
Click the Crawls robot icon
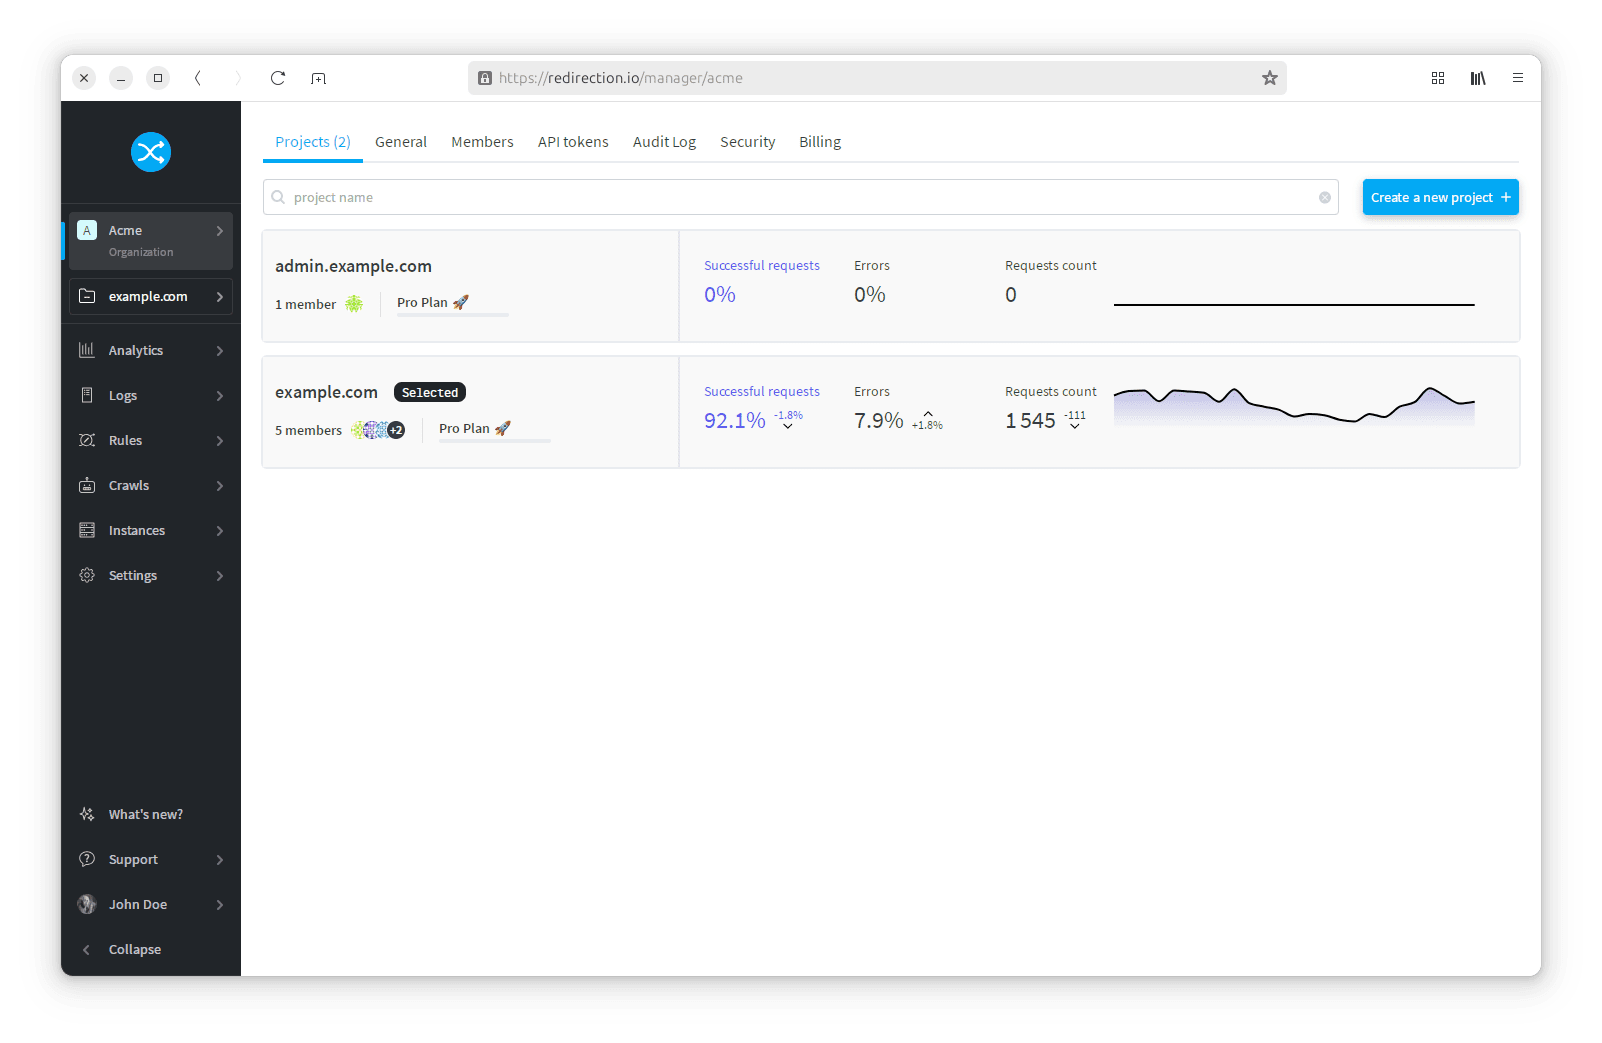point(87,485)
